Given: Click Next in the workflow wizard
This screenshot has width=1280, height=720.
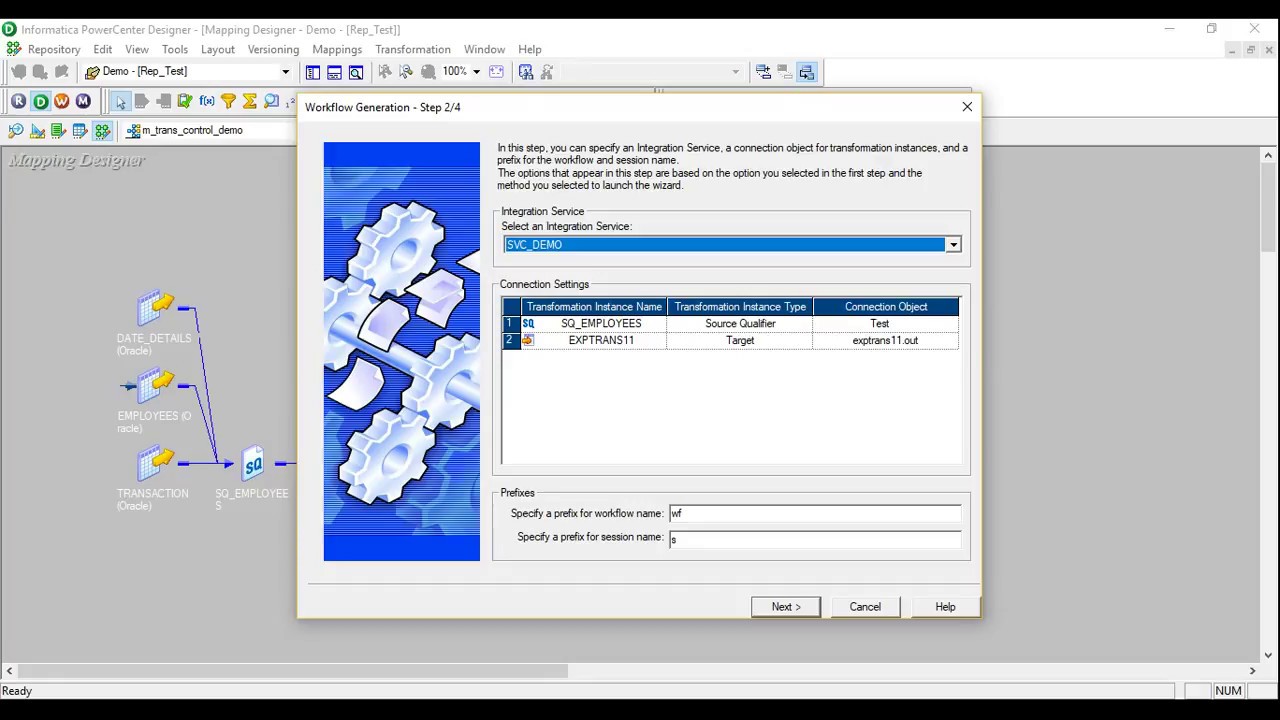Looking at the screenshot, I should [x=786, y=607].
